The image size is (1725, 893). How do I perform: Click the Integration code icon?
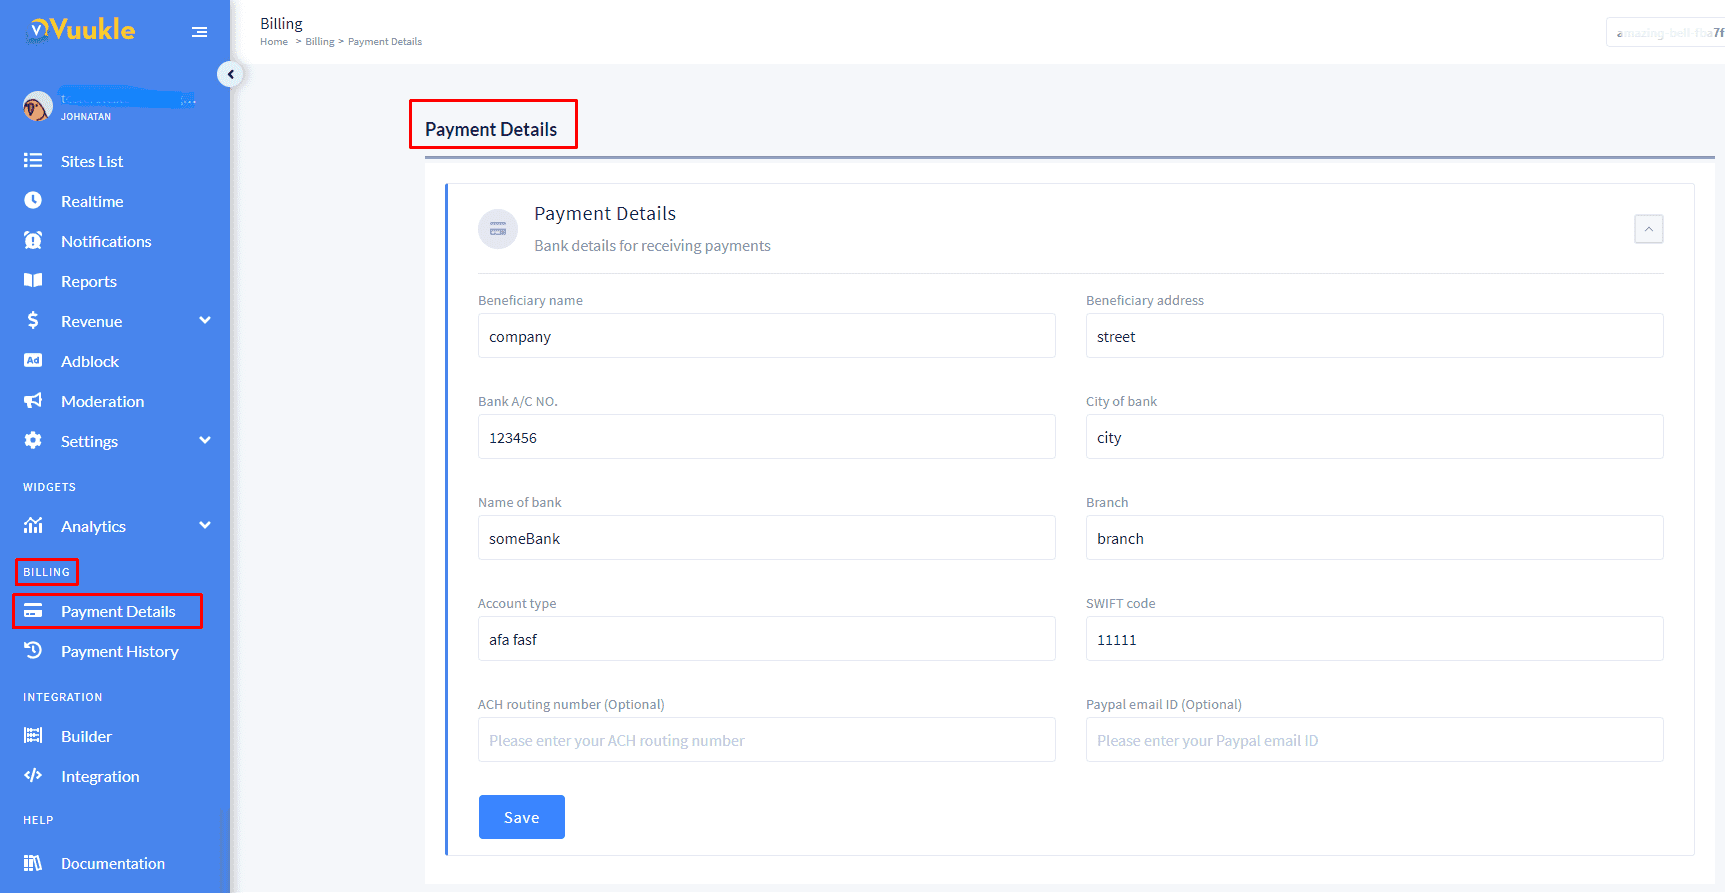[33, 776]
